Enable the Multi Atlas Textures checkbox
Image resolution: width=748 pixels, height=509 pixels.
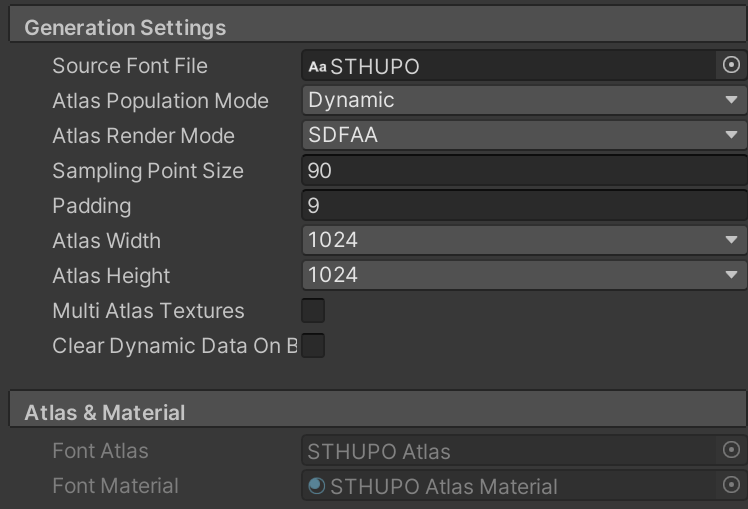pos(313,311)
